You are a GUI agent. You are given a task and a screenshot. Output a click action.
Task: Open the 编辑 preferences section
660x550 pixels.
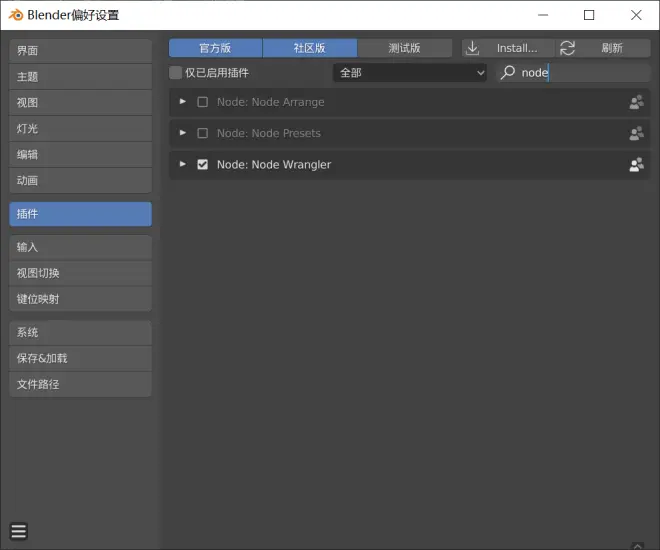pos(80,155)
